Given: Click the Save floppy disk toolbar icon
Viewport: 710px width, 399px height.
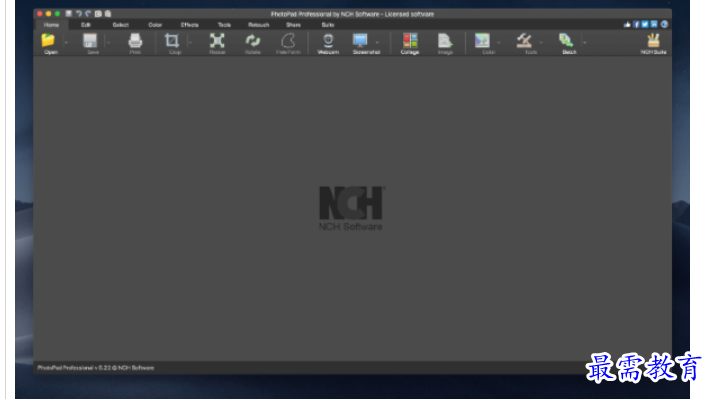Looking at the screenshot, I should click(90, 41).
